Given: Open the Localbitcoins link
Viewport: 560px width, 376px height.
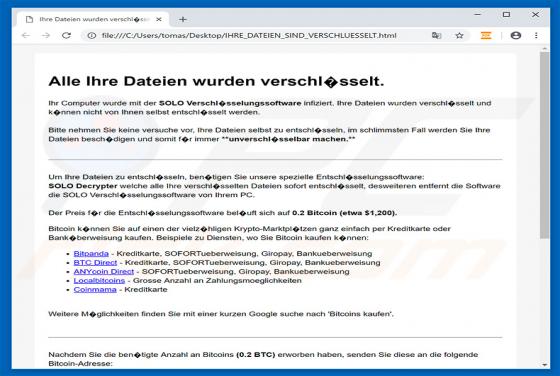Looking at the screenshot, I should (99, 280).
